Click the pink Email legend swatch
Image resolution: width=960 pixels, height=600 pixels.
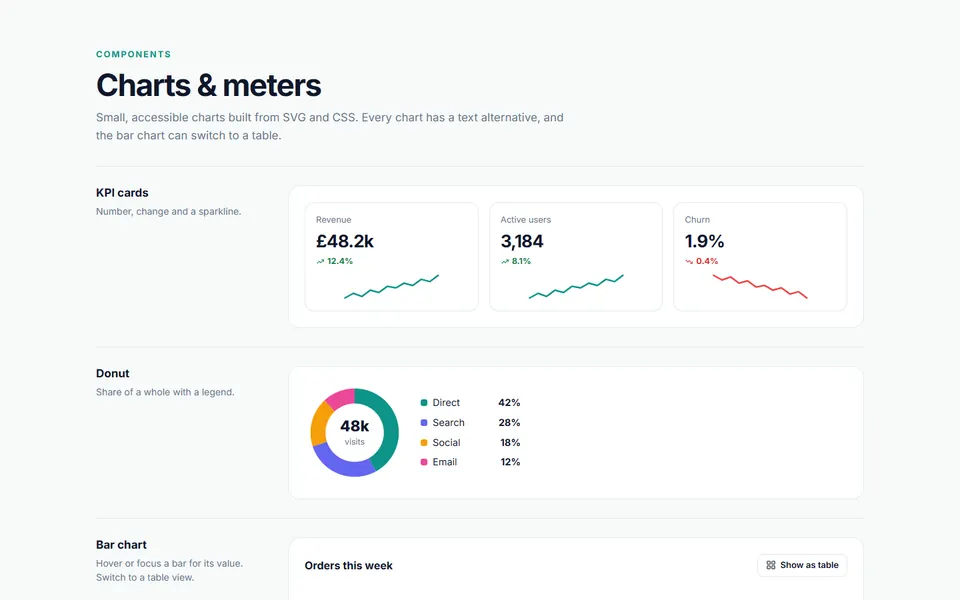click(424, 462)
